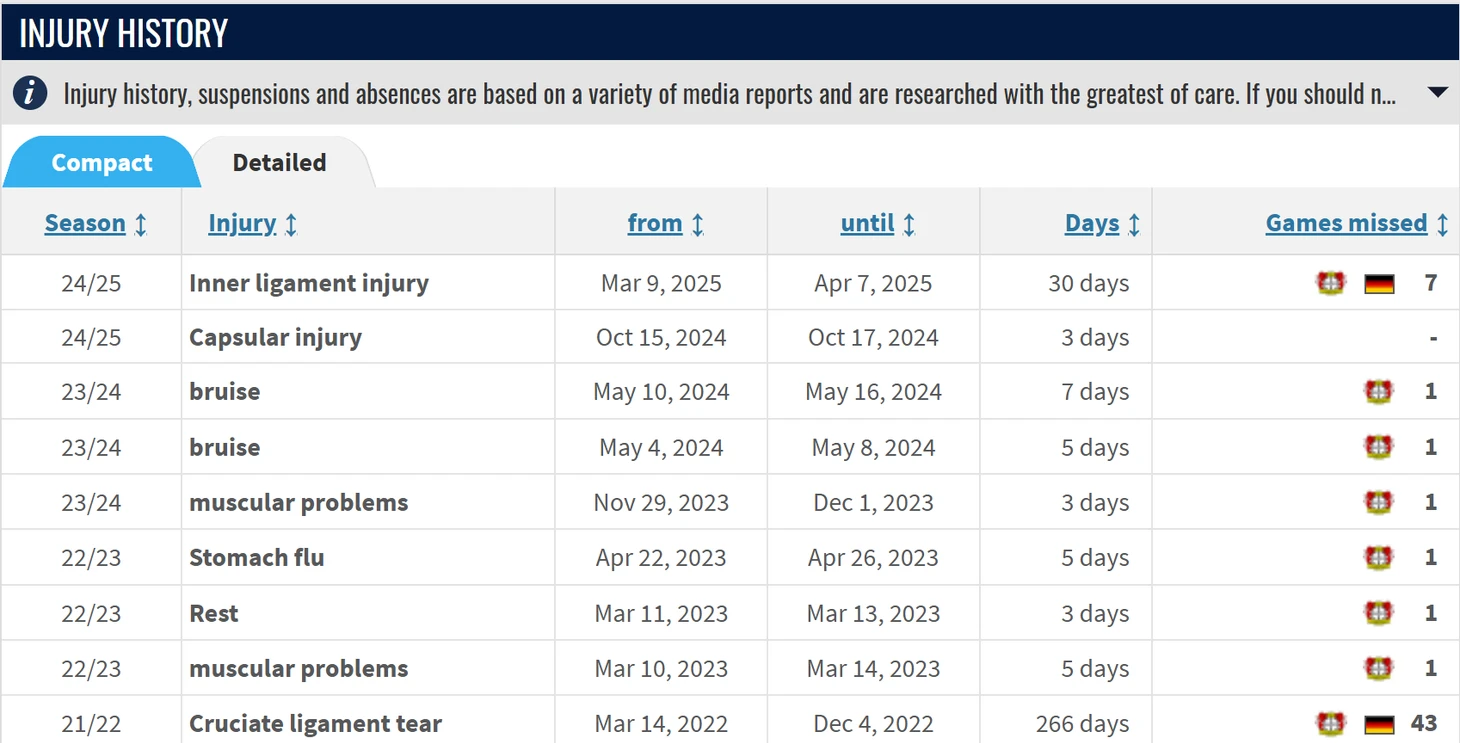Sort by the from date header
Screen dimensions: 1460x743
655,223
